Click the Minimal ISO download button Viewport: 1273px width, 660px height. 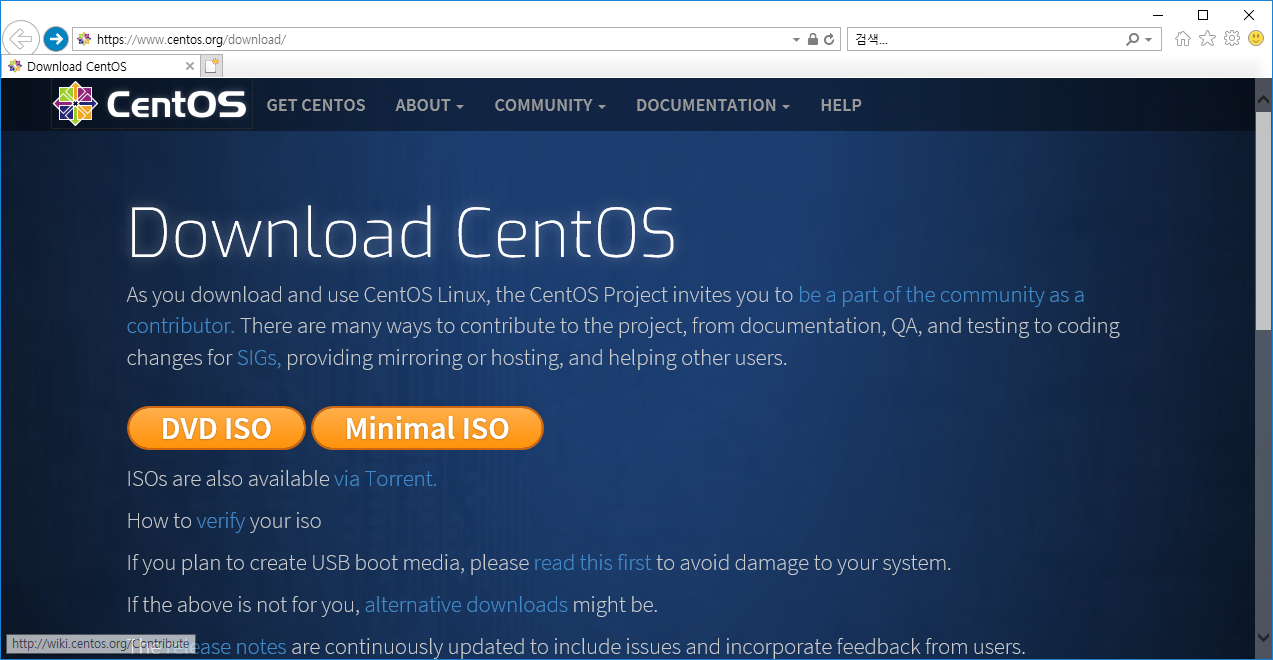pyautogui.click(x=427, y=428)
